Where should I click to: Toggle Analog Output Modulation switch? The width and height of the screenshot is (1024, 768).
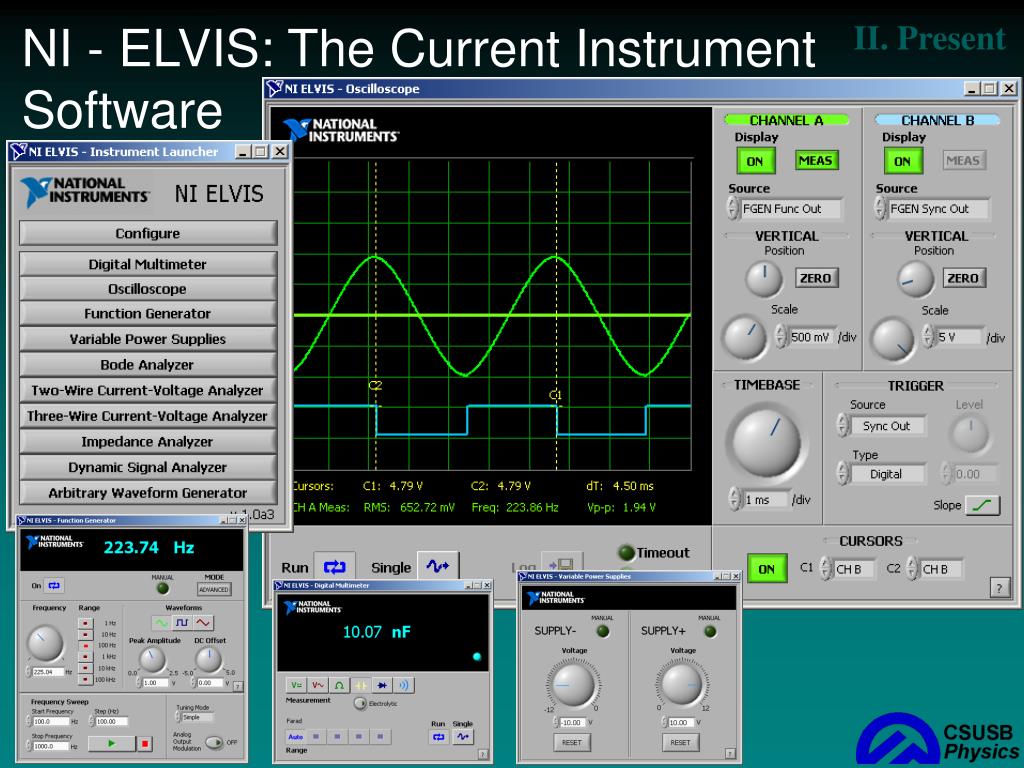214,743
